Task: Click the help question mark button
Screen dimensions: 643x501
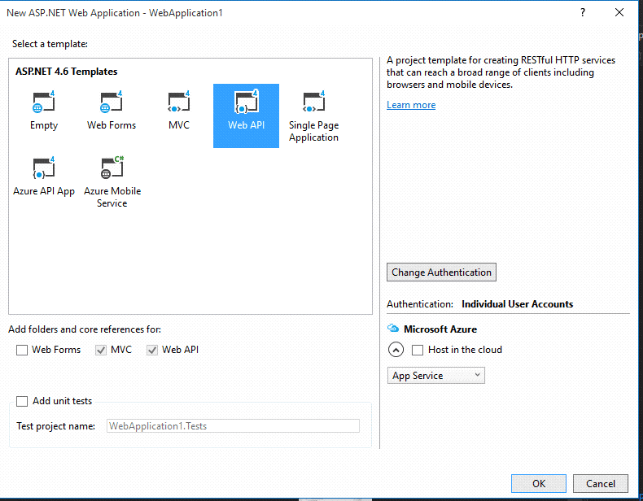Action: point(583,11)
